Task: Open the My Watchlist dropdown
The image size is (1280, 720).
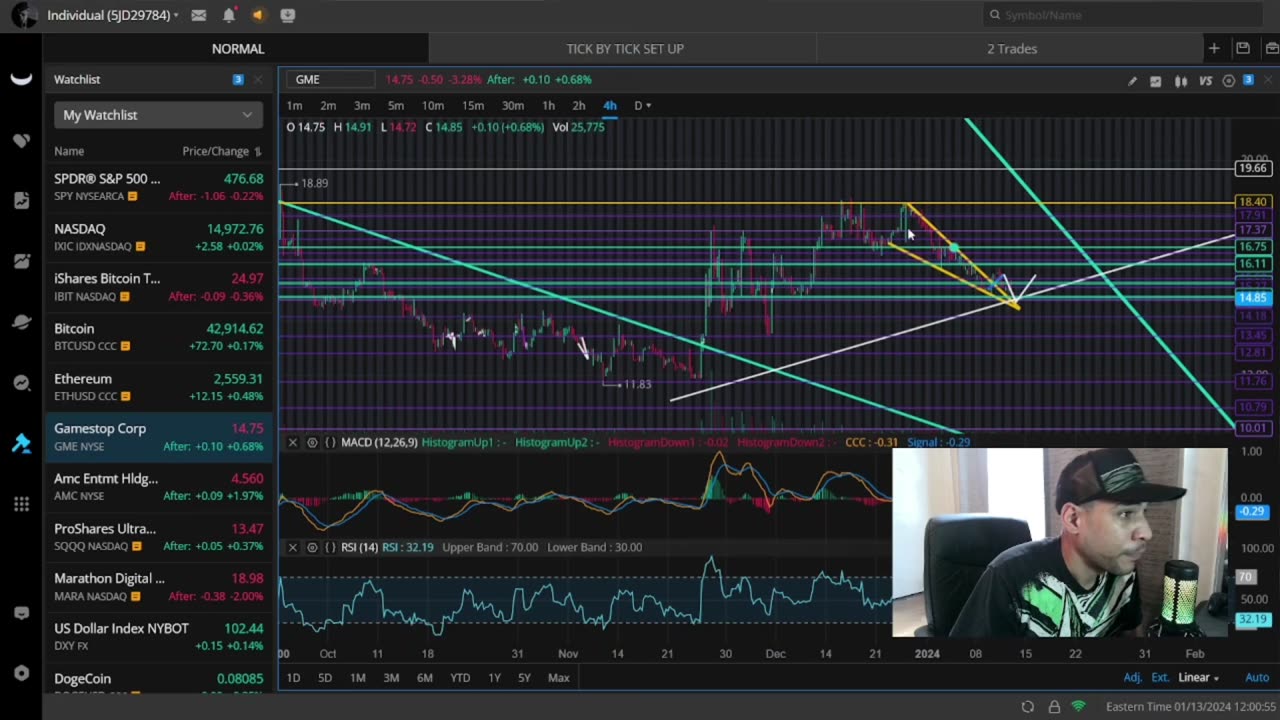Action: click(158, 115)
